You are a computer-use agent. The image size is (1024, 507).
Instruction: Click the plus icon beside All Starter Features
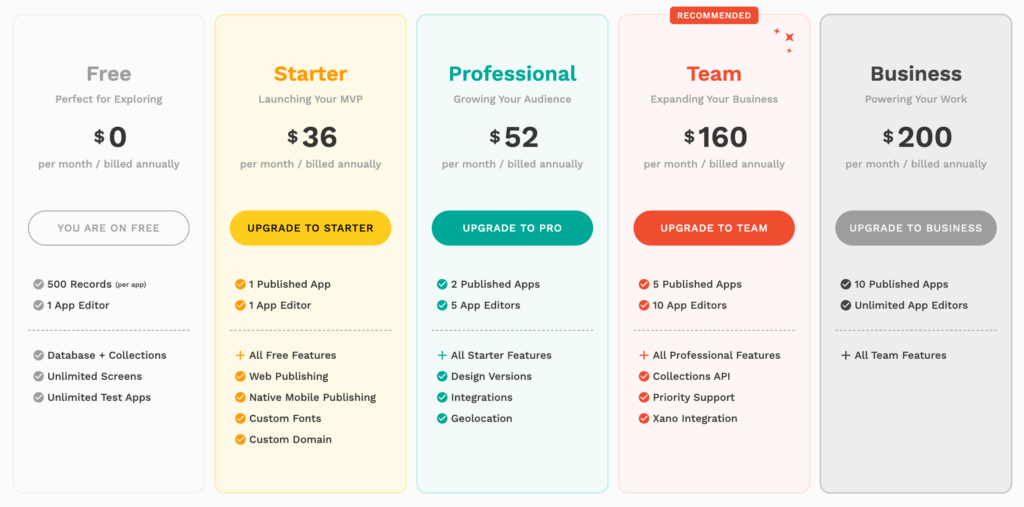(442, 355)
